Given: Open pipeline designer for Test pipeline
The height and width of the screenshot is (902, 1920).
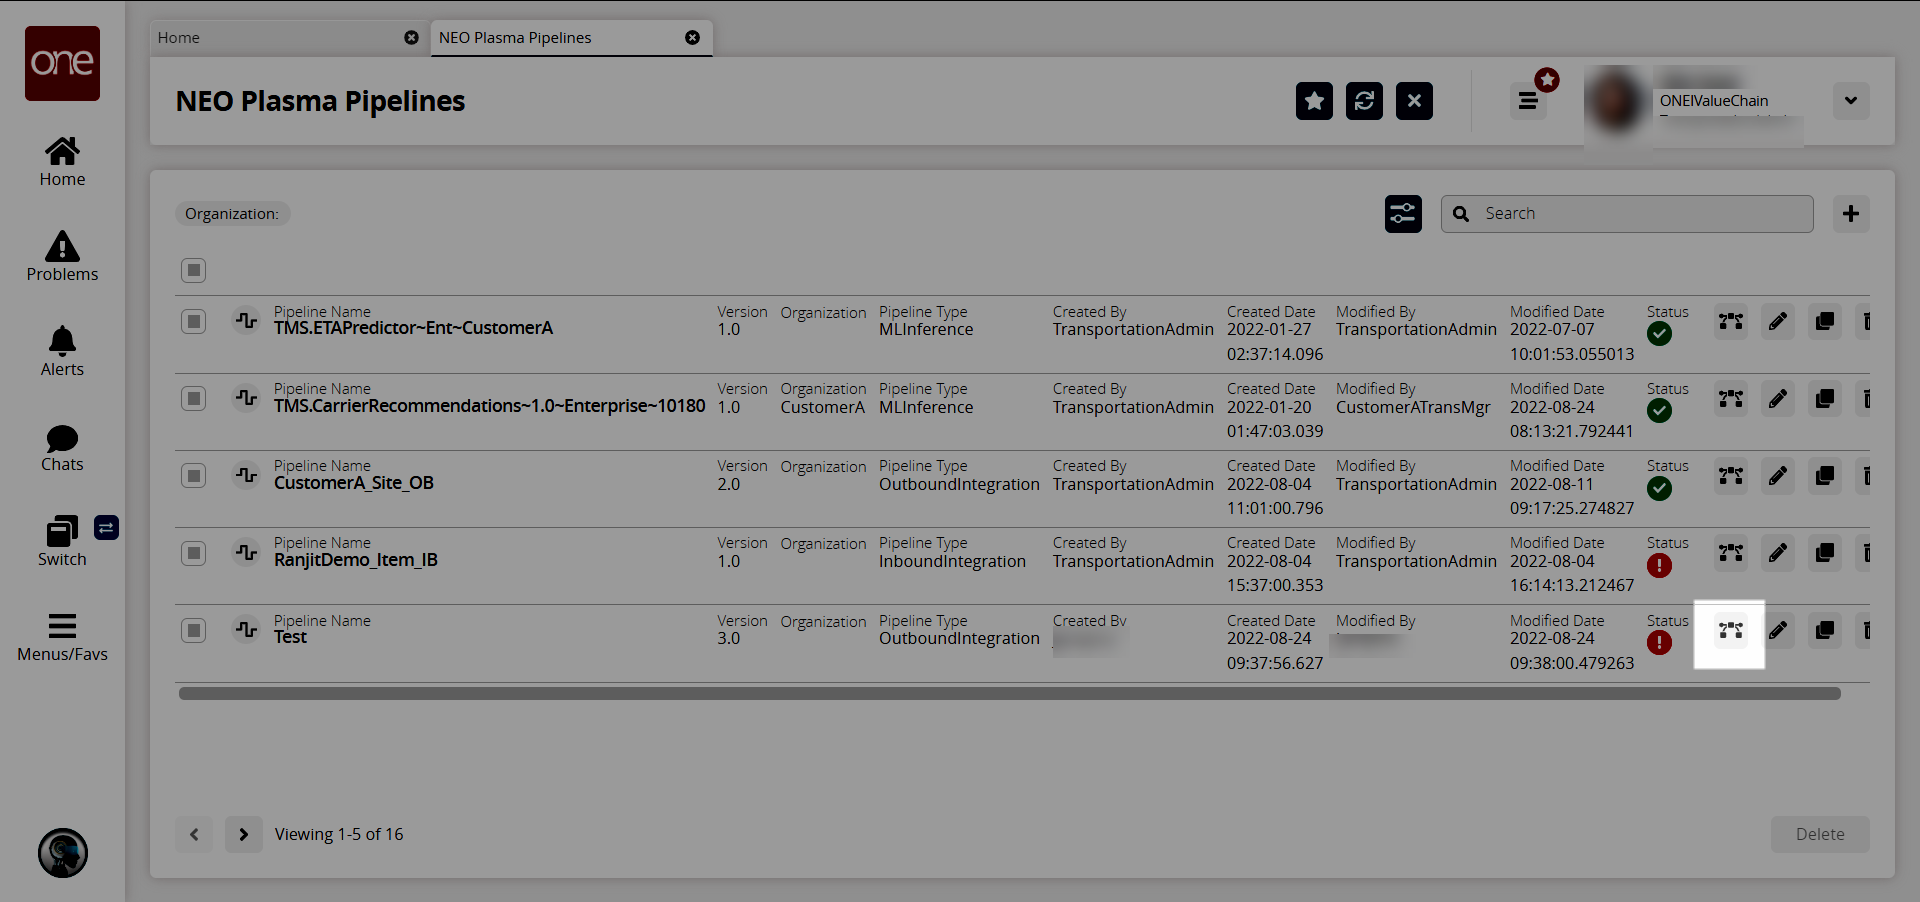Looking at the screenshot, I should coord(1731,631).
